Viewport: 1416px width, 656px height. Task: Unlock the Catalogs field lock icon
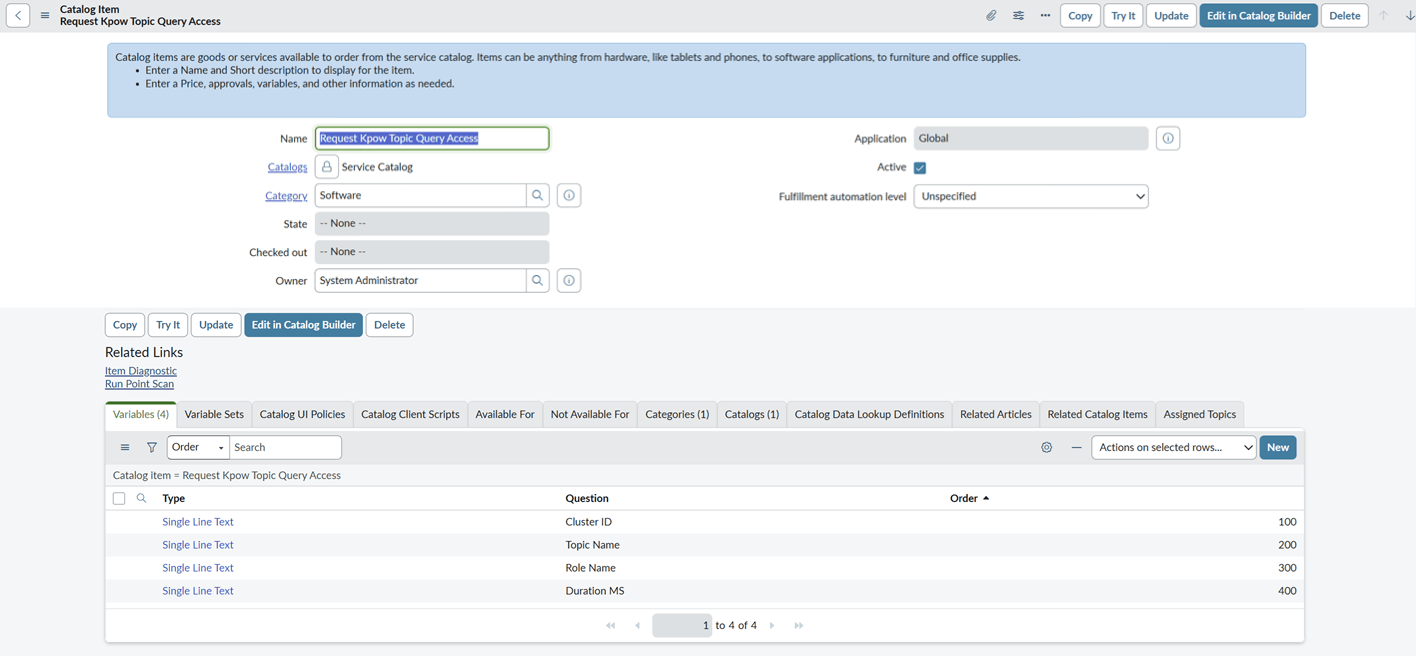326,167
